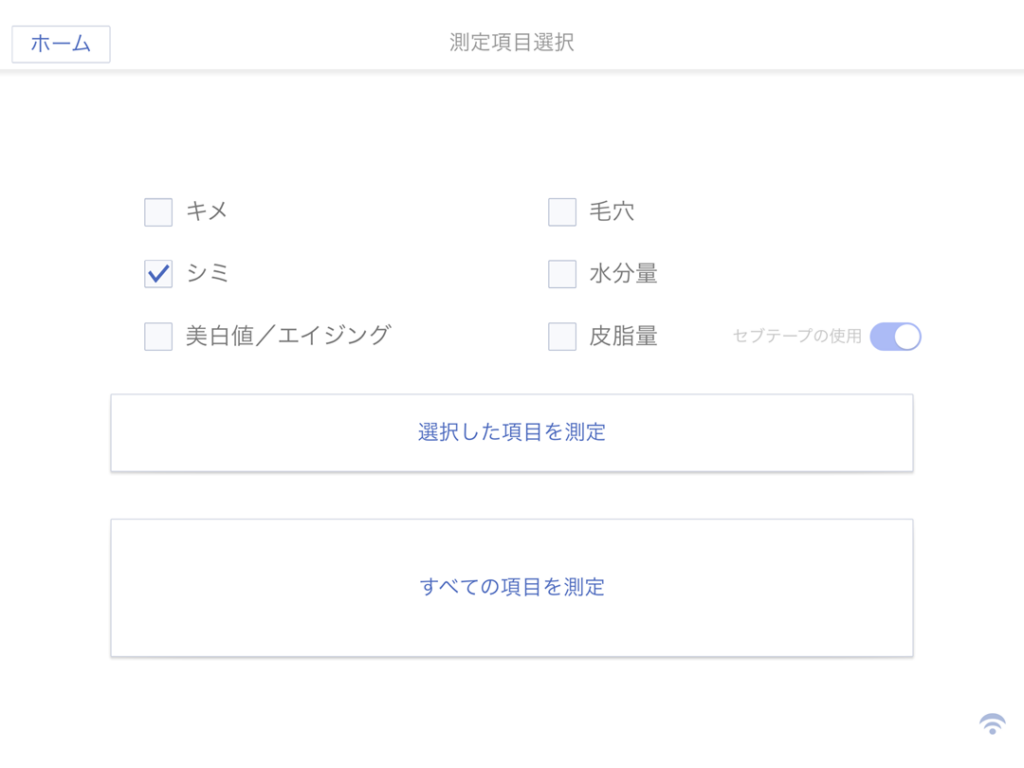
Task: Tap the Wi-Fi status icon
Action: (x=992, y=724)
